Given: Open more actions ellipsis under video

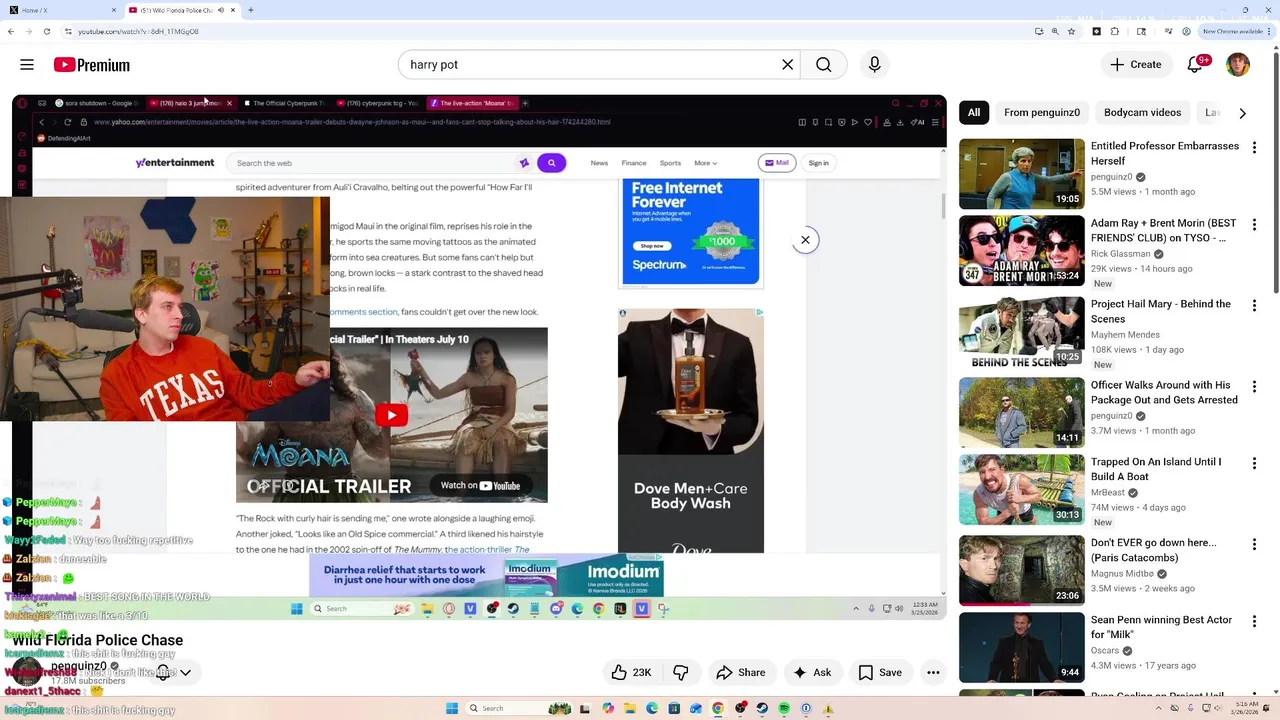Looking at the screenshot, I should tap(933, 673).
